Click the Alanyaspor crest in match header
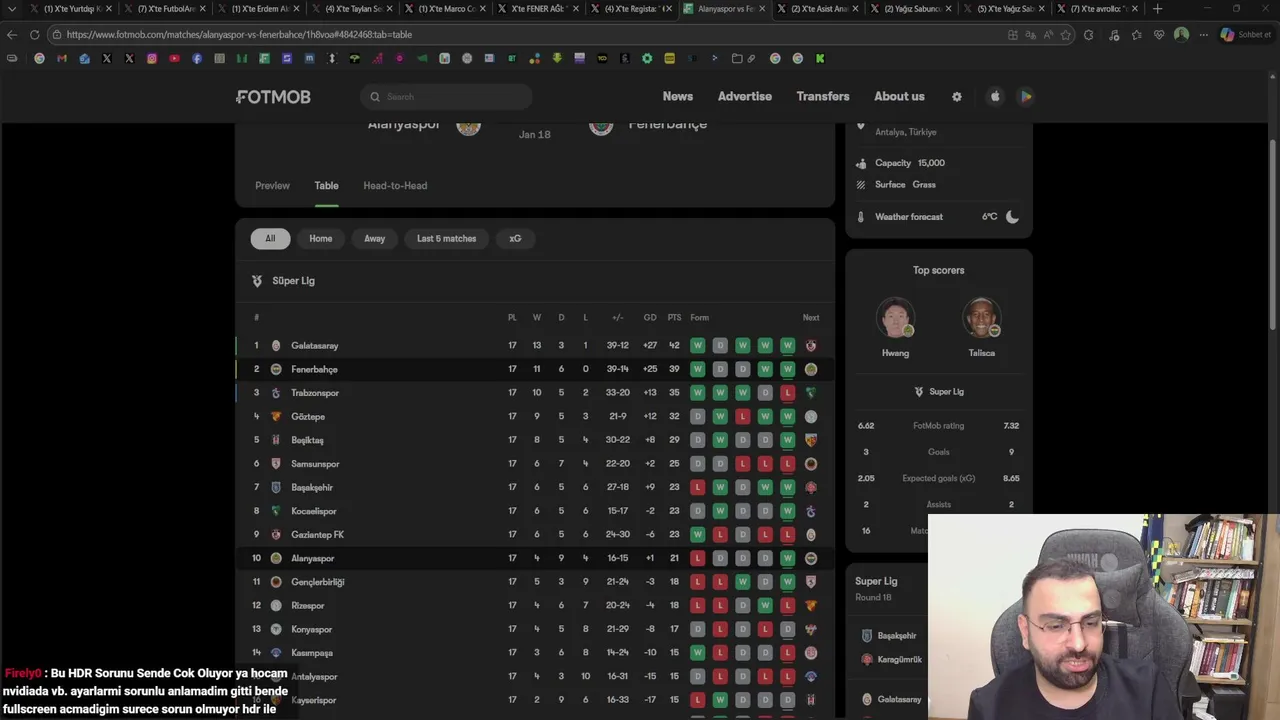This screenshot has height=720, width=1280. pos(468,127)
